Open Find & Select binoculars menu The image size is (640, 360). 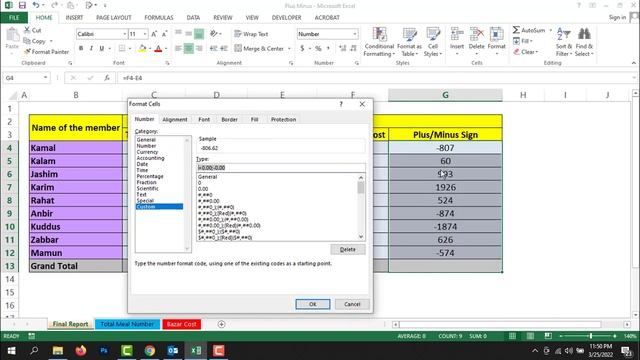click(584, 42)
